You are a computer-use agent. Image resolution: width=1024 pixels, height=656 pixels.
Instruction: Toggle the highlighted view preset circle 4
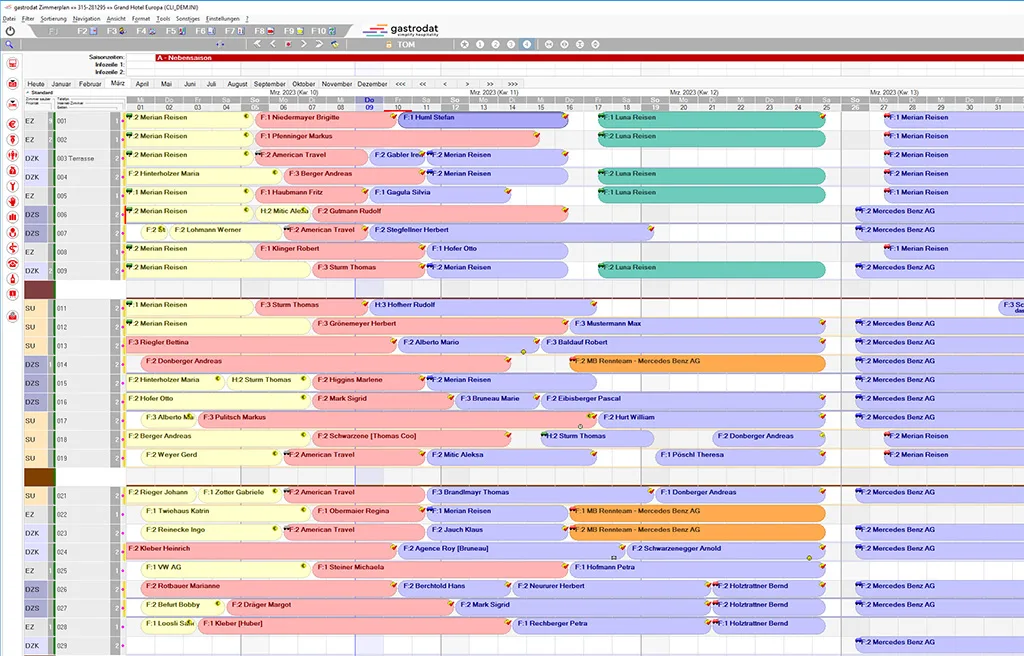coord(527,44)
